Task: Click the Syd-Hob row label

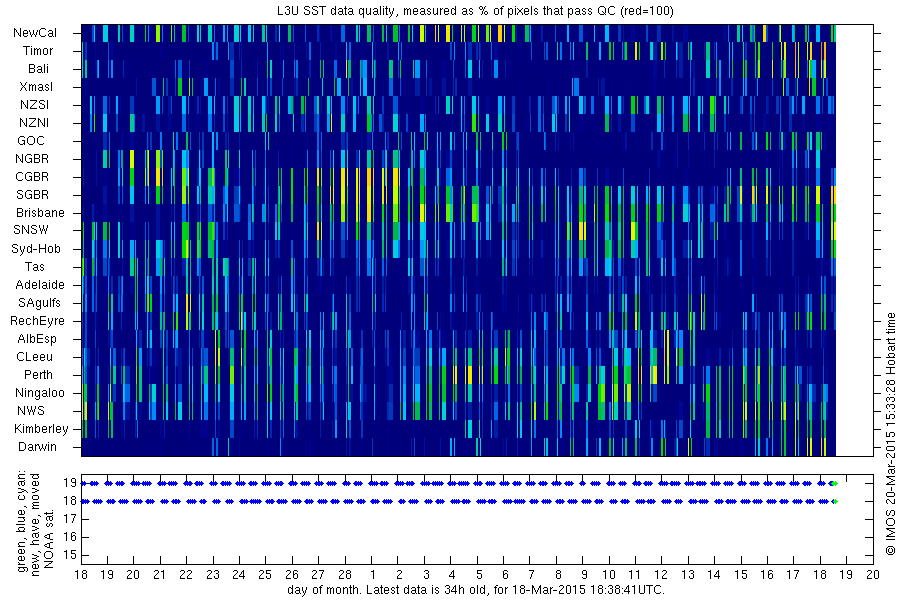Action: [36, 249]
